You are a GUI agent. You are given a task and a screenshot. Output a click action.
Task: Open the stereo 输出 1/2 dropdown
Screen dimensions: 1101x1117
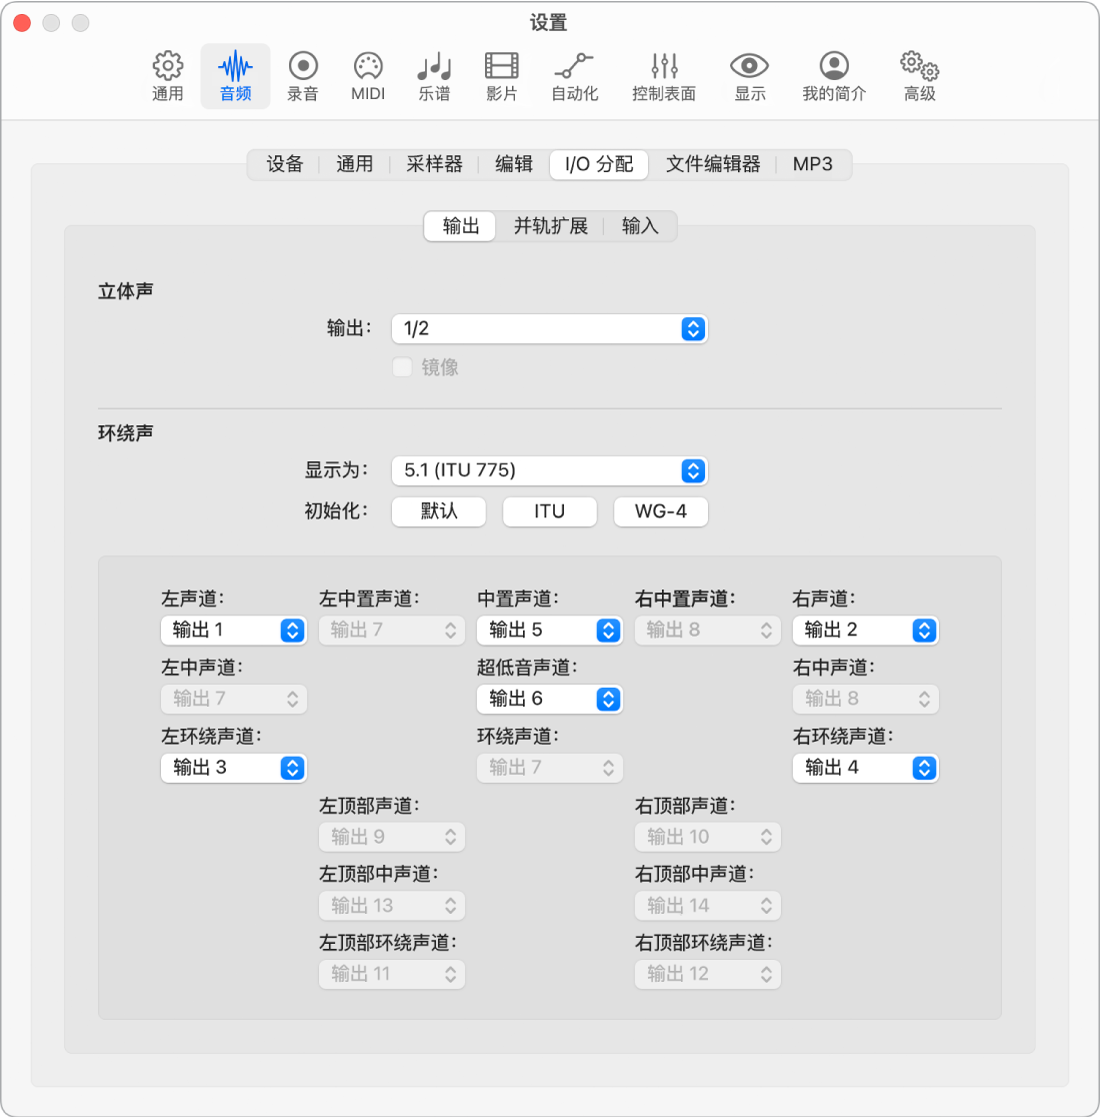tap(549, 328)
